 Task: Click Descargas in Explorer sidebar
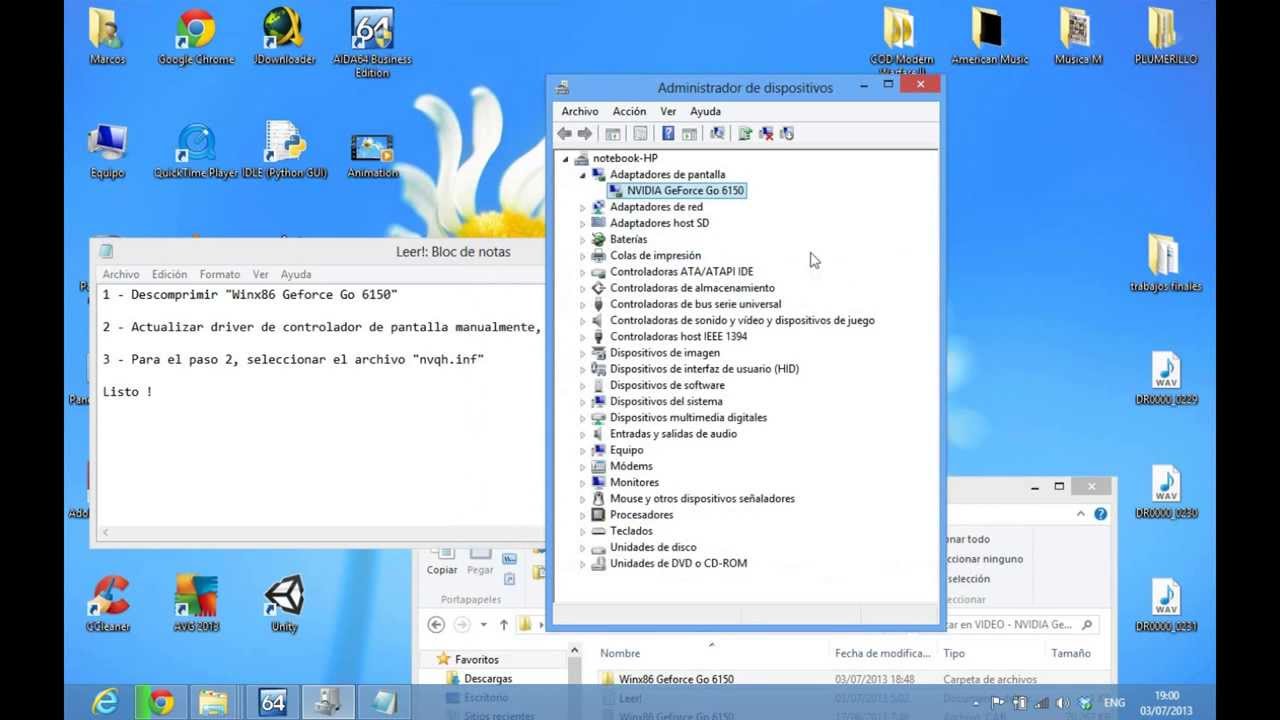tap(488, 679)
